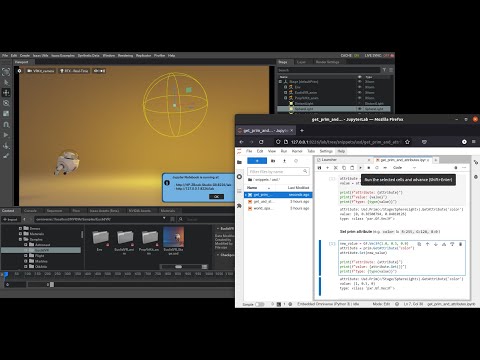Refresh the Jupyter file list
The height and width of the screenshot is (360, 480).
[296, 161]
